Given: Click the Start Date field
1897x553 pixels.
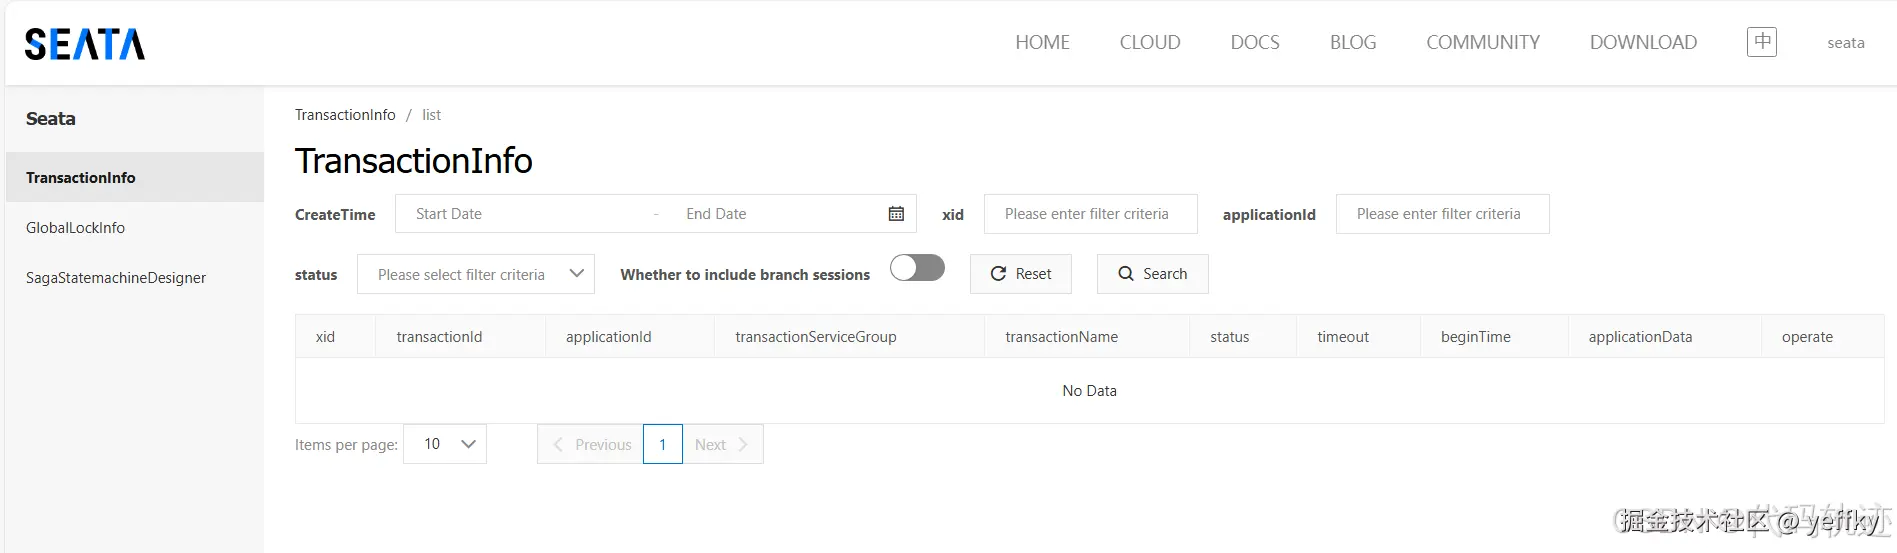Looking at the screenshot, I should (520, 214).
